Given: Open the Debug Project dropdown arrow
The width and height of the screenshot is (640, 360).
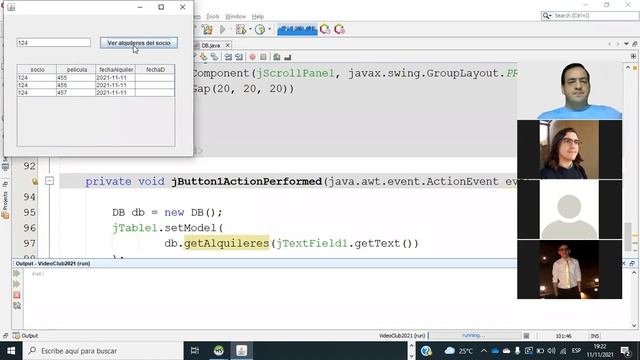Looking at the screenshot, I should [x=250, y=29].
